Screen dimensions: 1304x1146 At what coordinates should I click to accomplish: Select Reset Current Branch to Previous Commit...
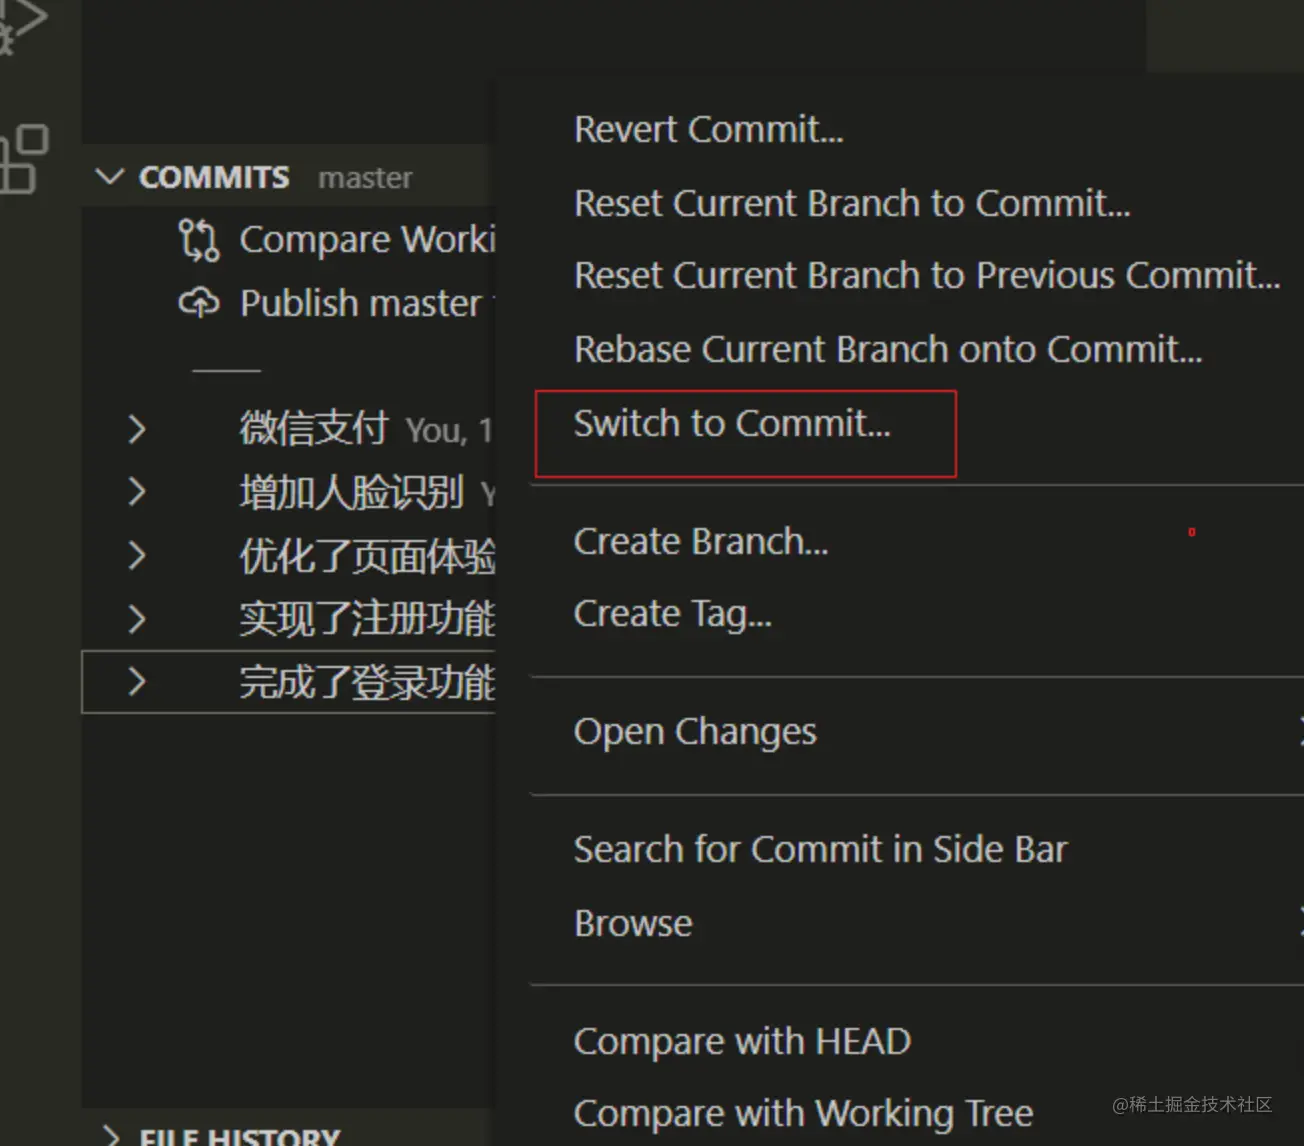point(927,276)
